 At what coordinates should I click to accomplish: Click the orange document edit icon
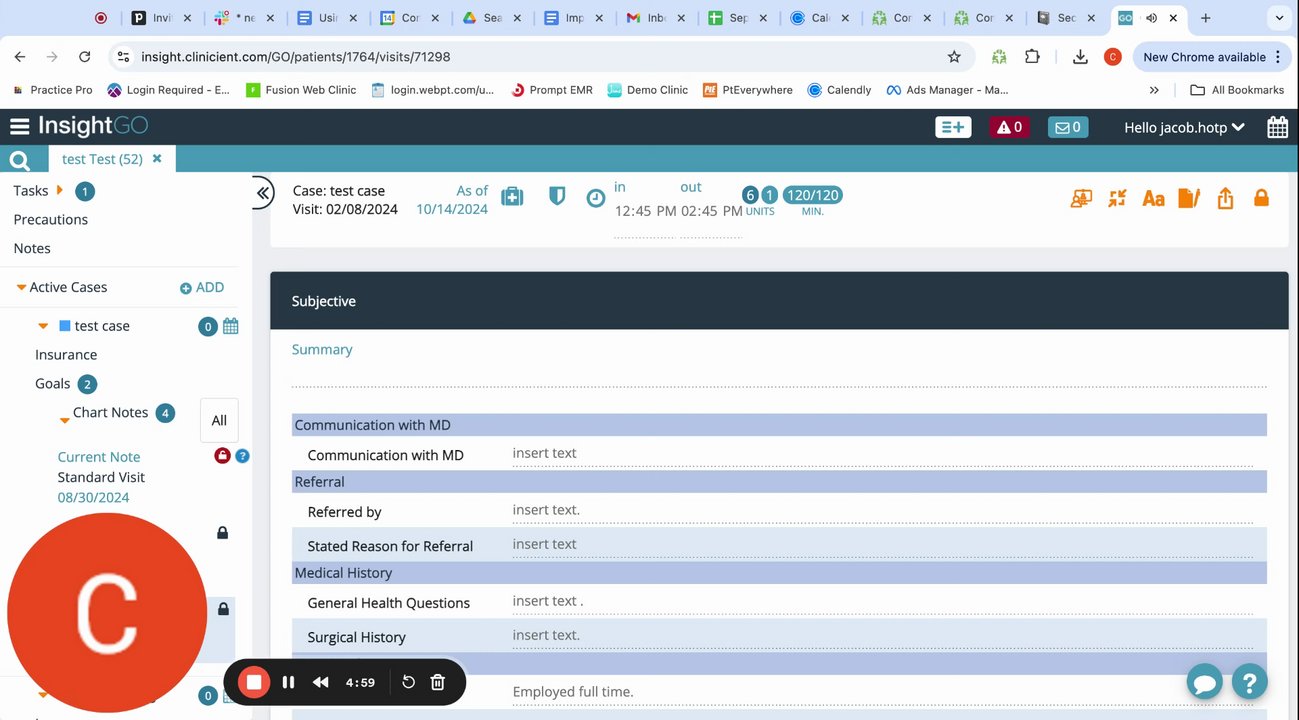click(1189, 198)
